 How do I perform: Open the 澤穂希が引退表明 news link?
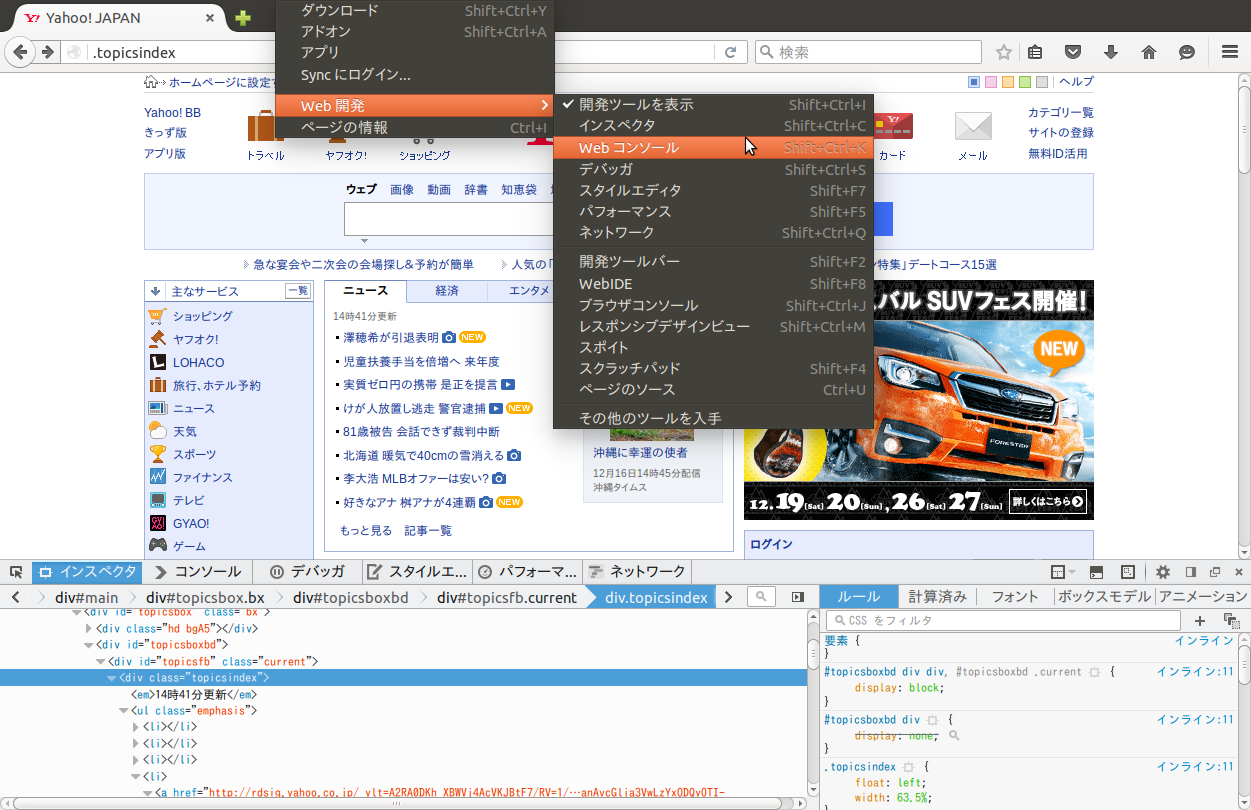(x=391, y=338)
